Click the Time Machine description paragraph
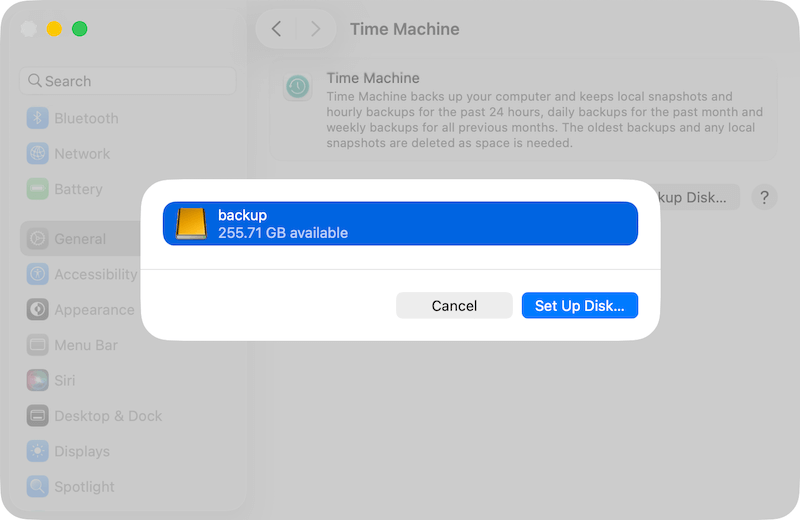This screenshot has height=520, width=800. (x=544, y=120)
